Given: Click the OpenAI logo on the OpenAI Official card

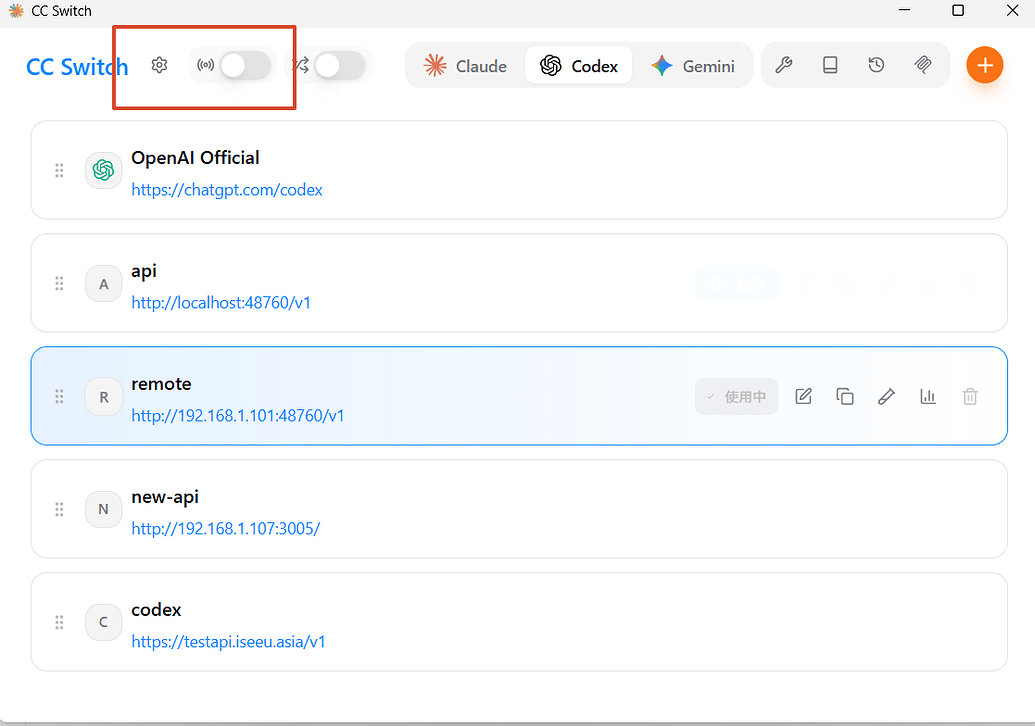Looking at the screenshot, I should pos(104,170).
